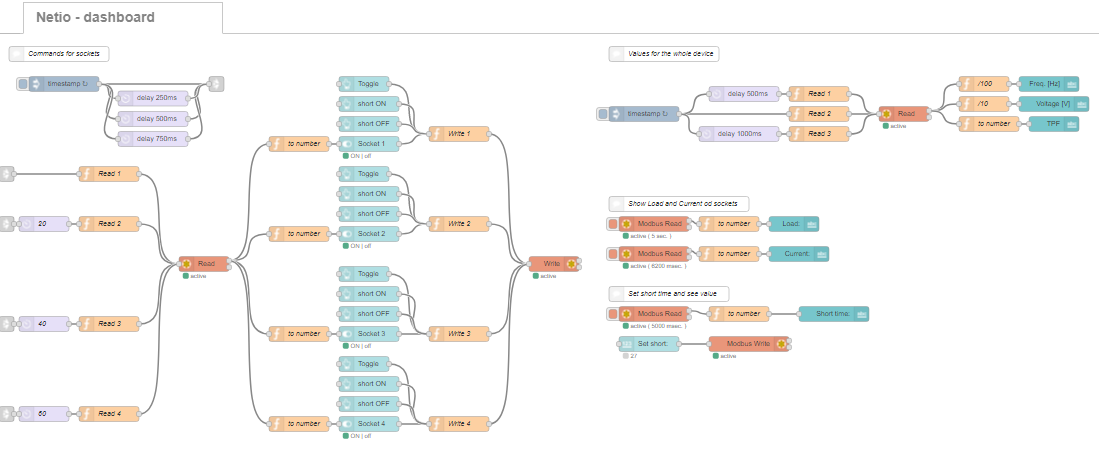Select the link node right of delay 250ms
Viewport: 1099px width, 449px height.
217,83
